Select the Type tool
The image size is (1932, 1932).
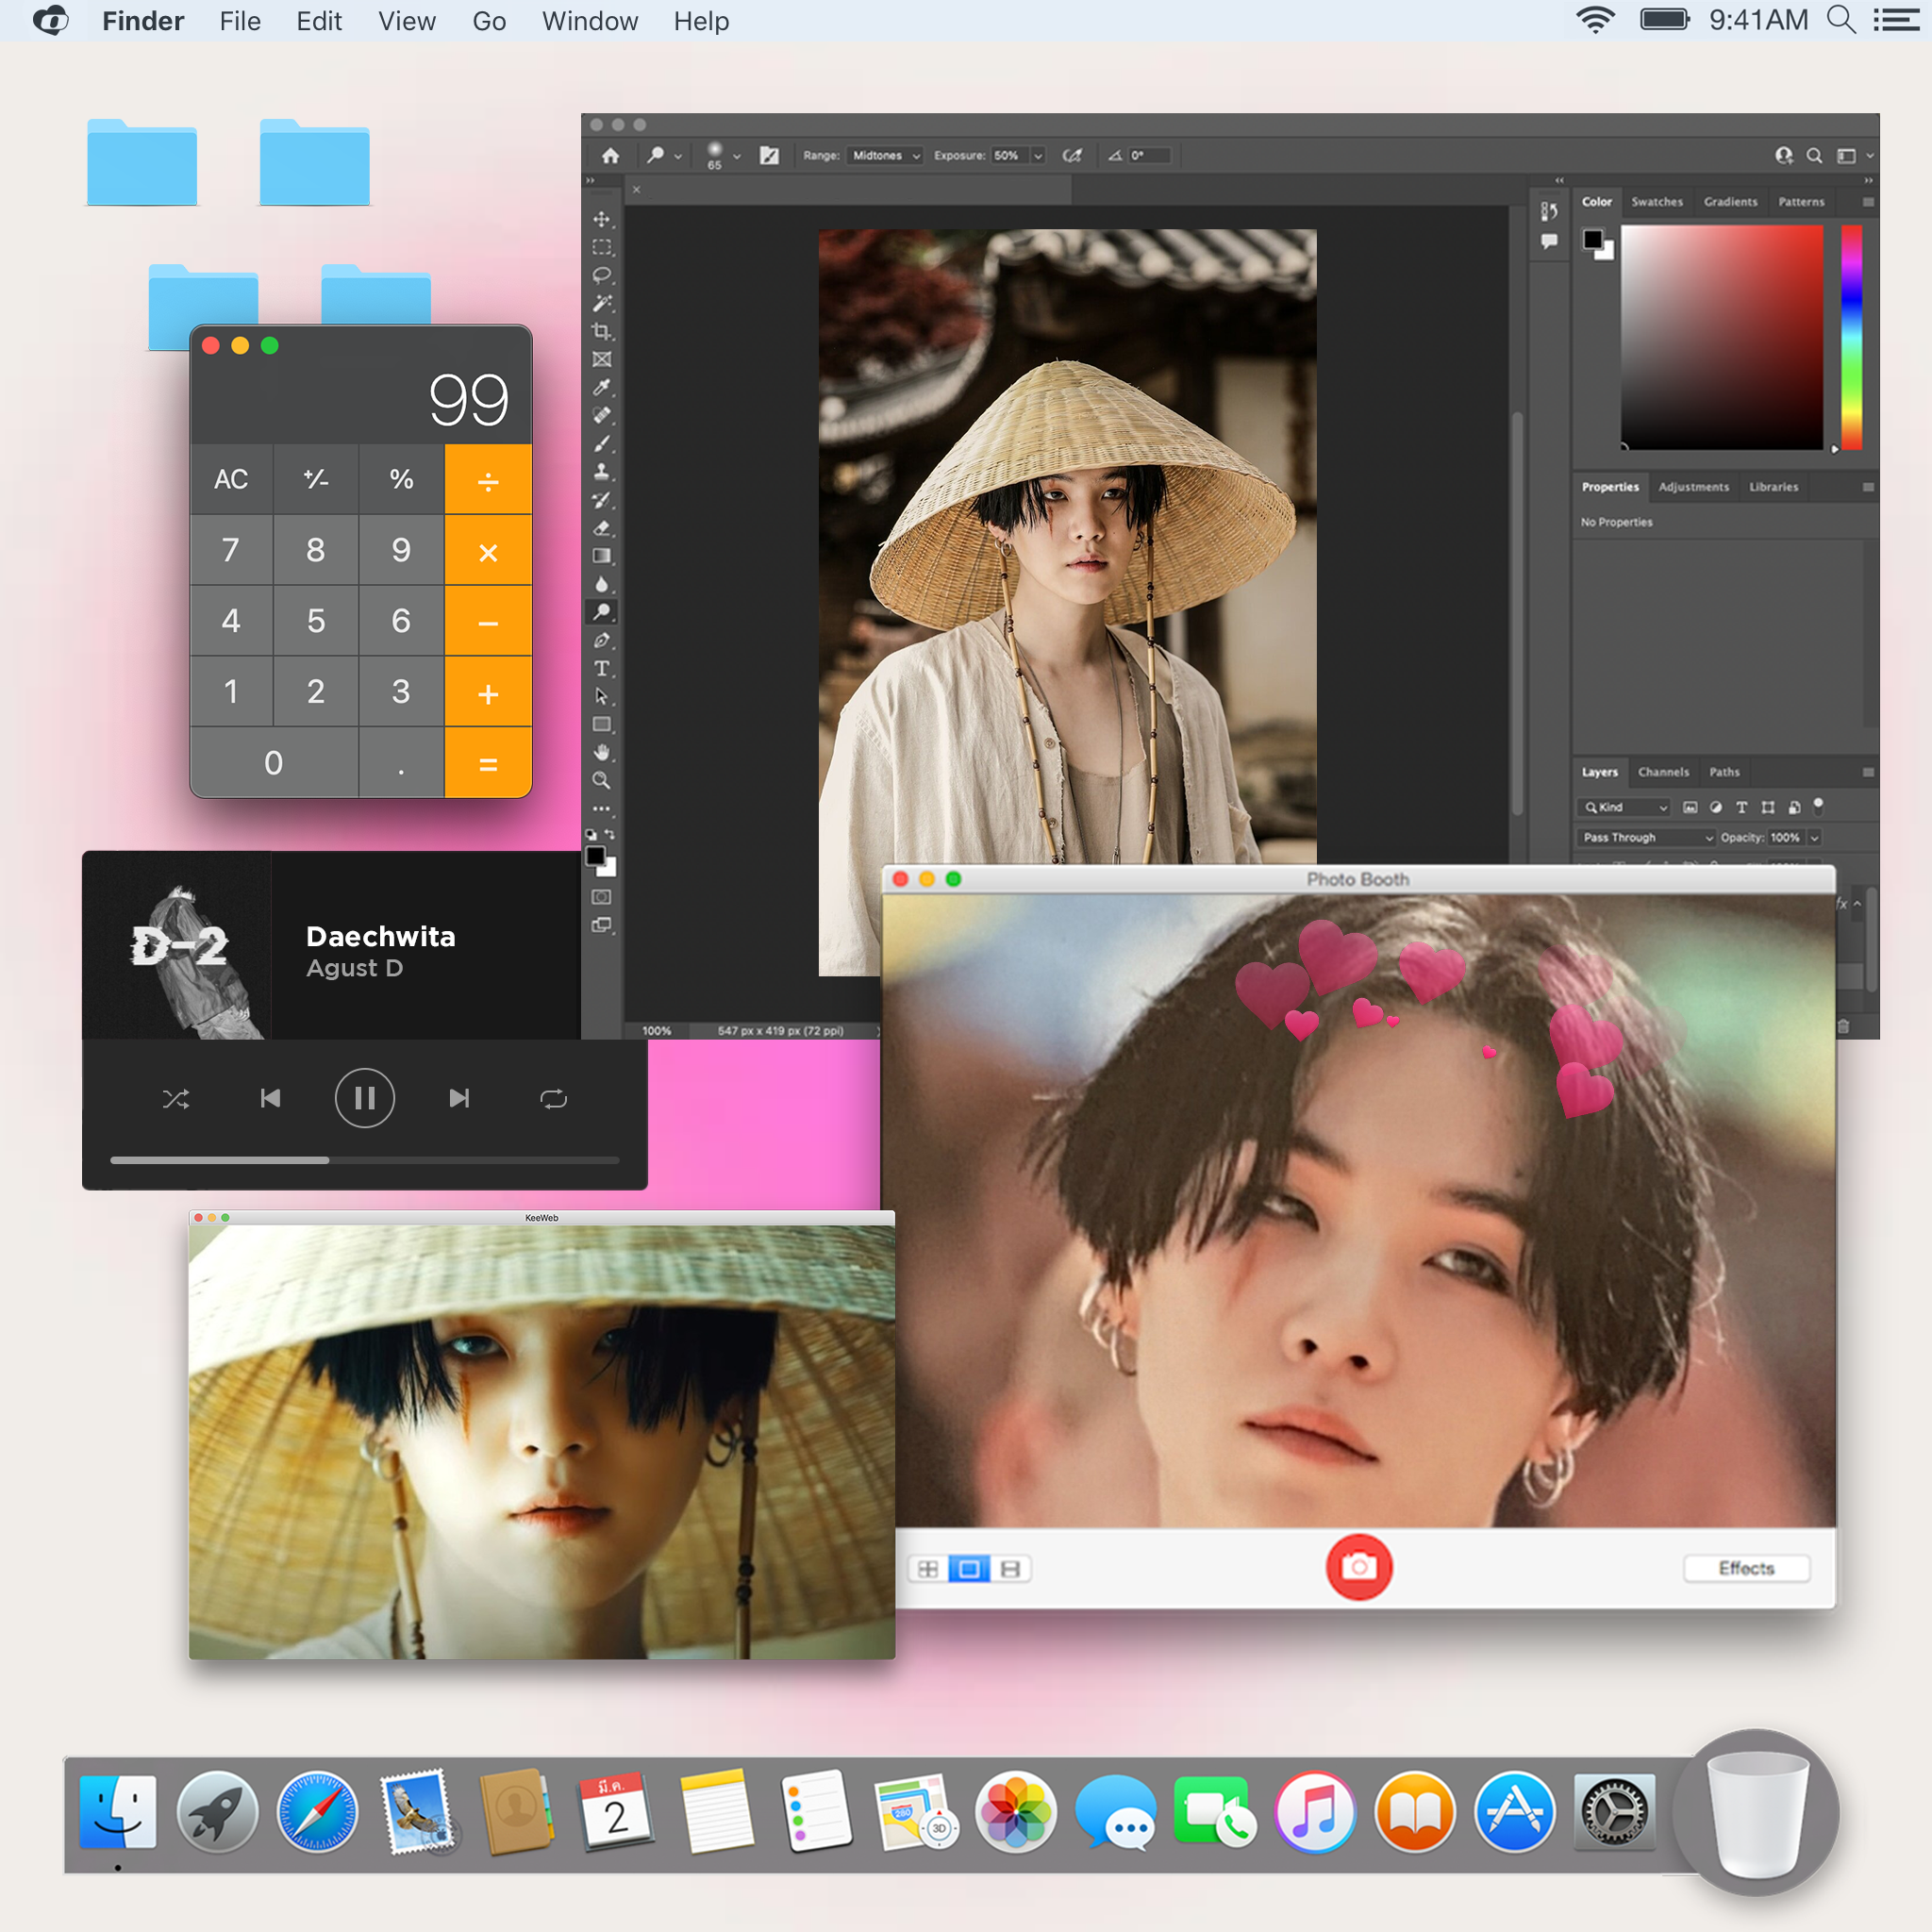(x=601, y=668)
